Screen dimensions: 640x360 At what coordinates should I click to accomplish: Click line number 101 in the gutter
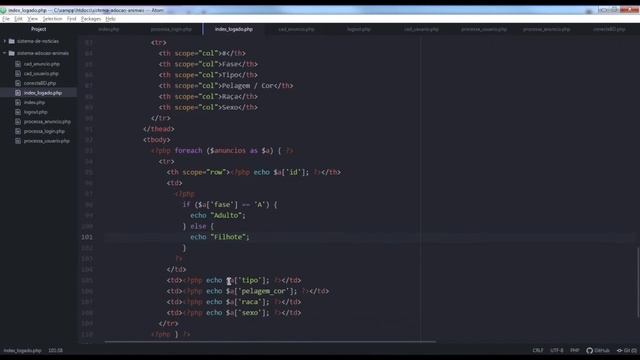coord(87,237)
